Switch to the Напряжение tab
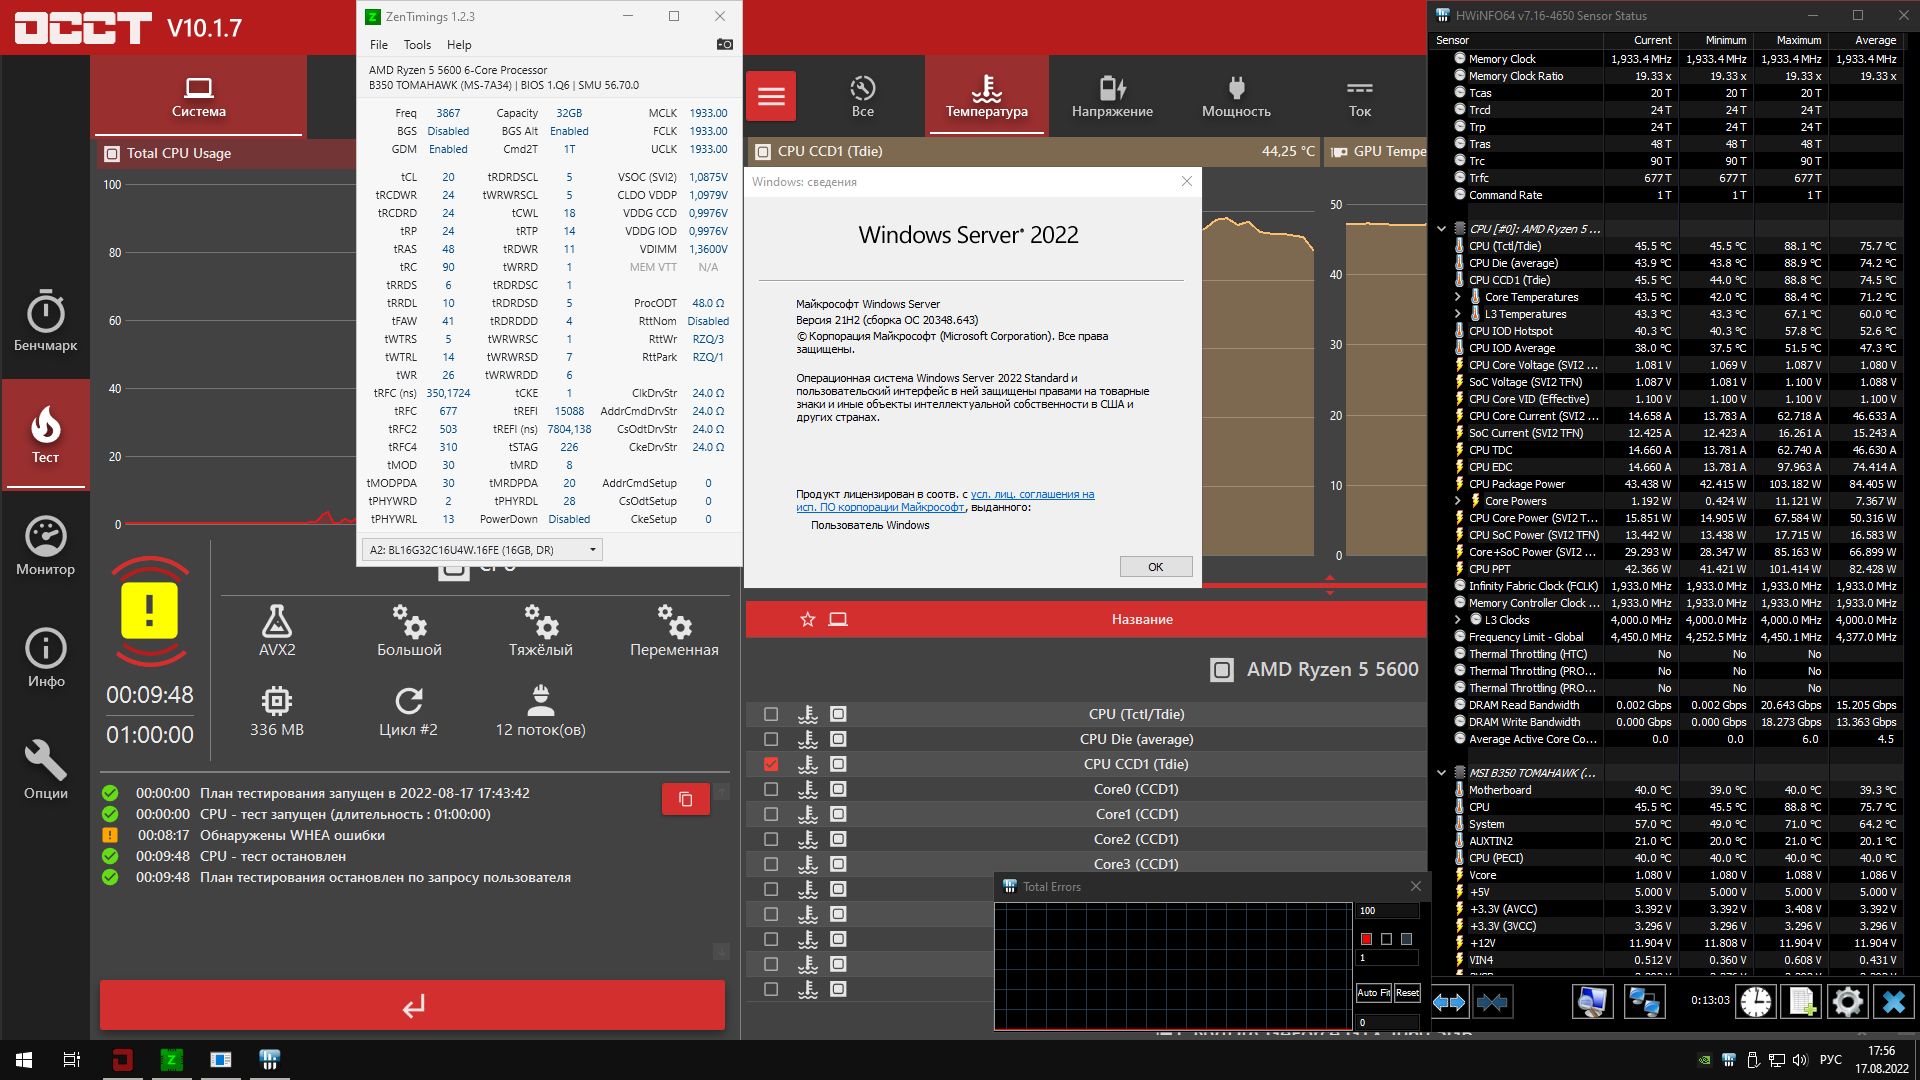 coord(1112,96)
